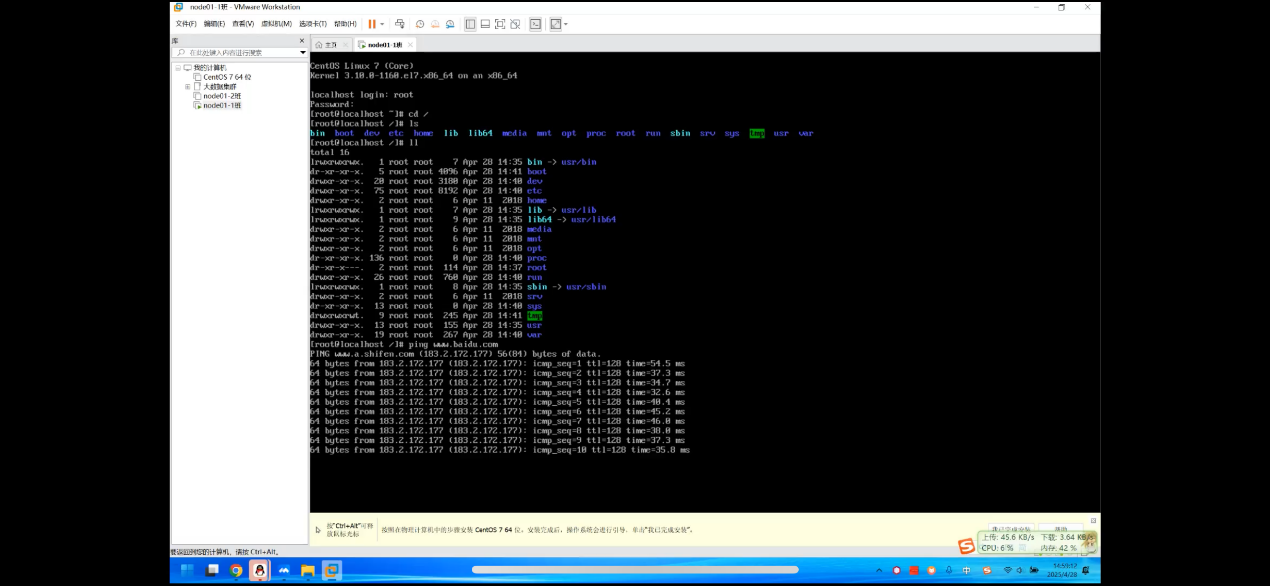The height and width of the screenshot is (586, 1270).
Task: Take a snapshot of the virtual machine
Action: click(421, 23)
